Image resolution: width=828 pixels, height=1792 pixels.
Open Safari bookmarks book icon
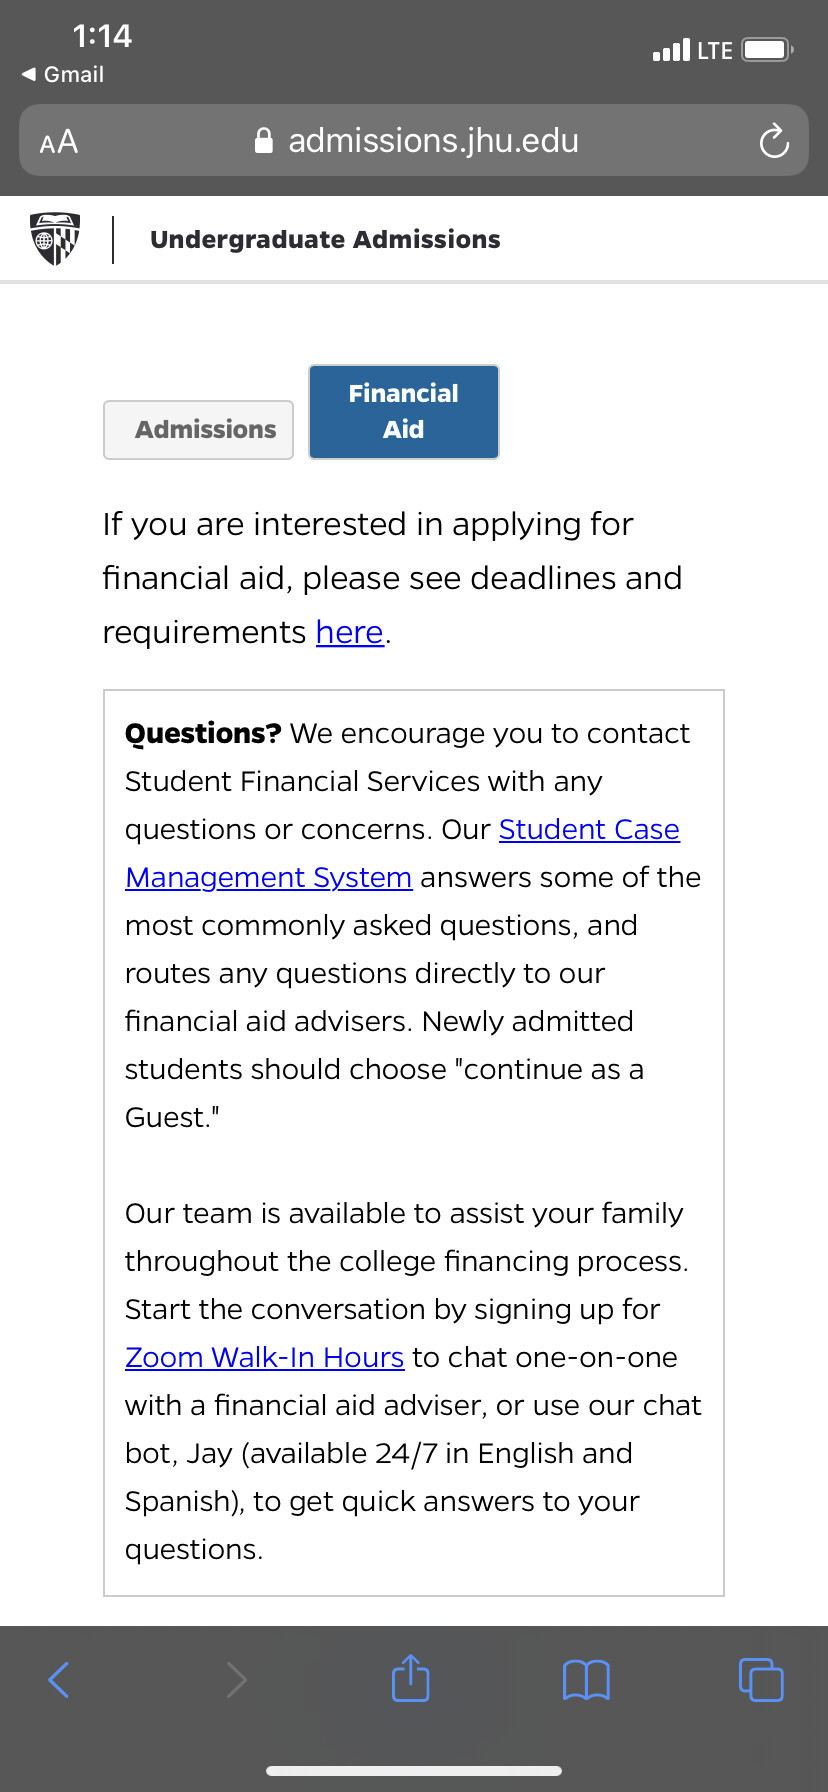[586, 1680]
